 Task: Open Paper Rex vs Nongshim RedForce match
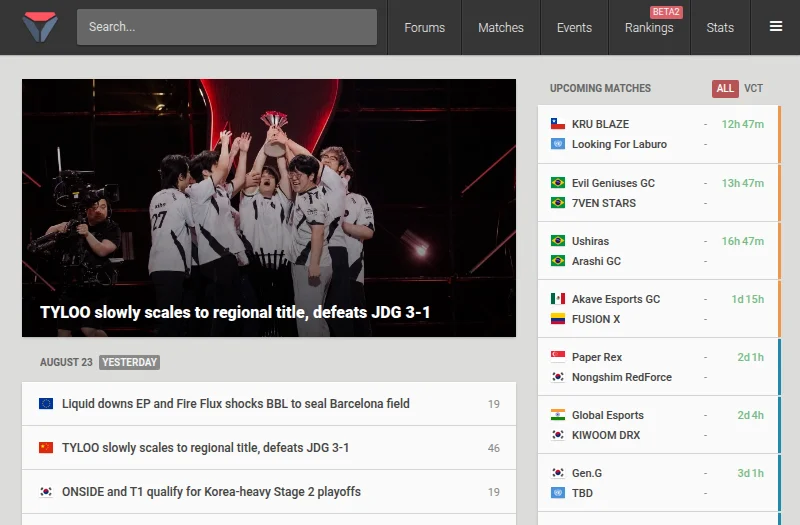tap(659, 367)
